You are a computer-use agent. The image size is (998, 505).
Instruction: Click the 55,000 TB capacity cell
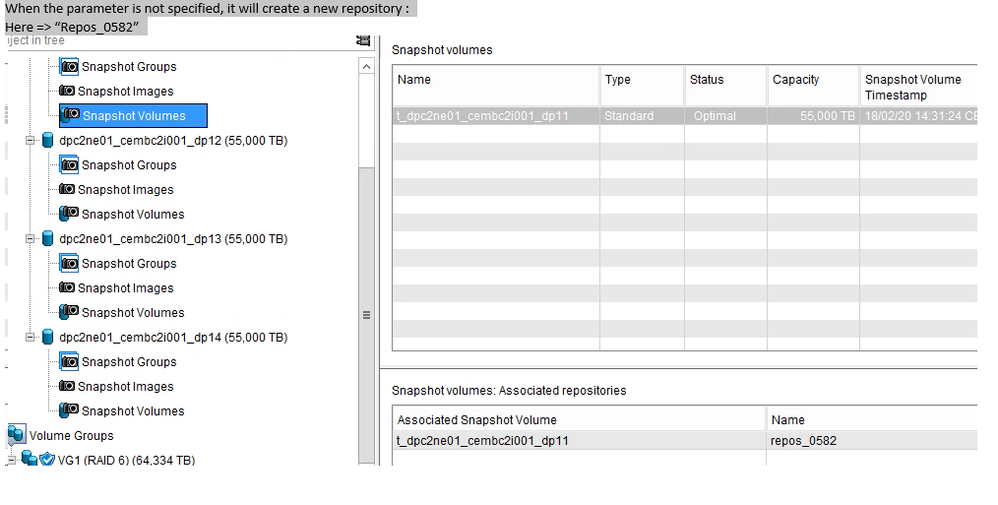click(813, 116)
